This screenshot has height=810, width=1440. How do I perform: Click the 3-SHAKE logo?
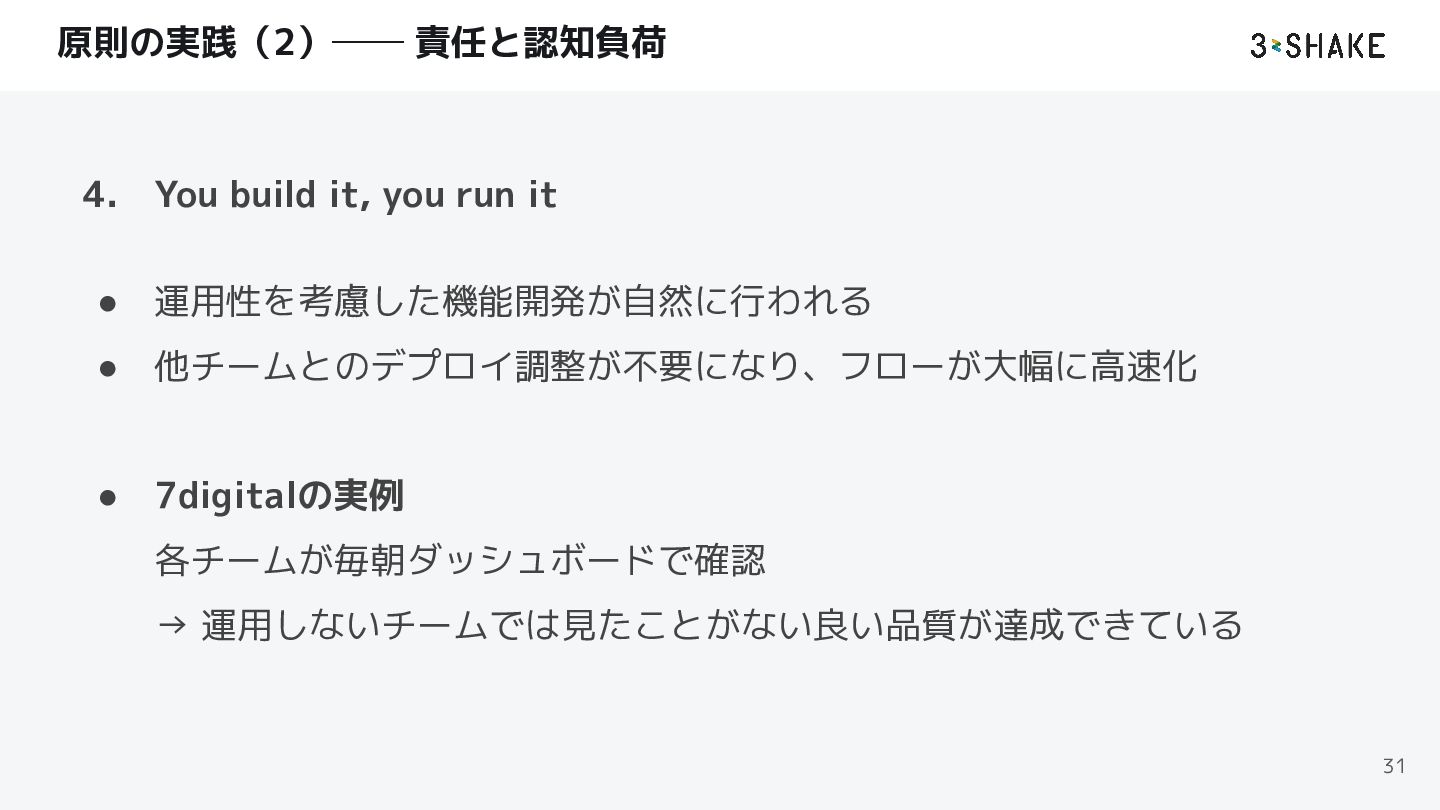pyautogui.click(x=1317, y=45)
